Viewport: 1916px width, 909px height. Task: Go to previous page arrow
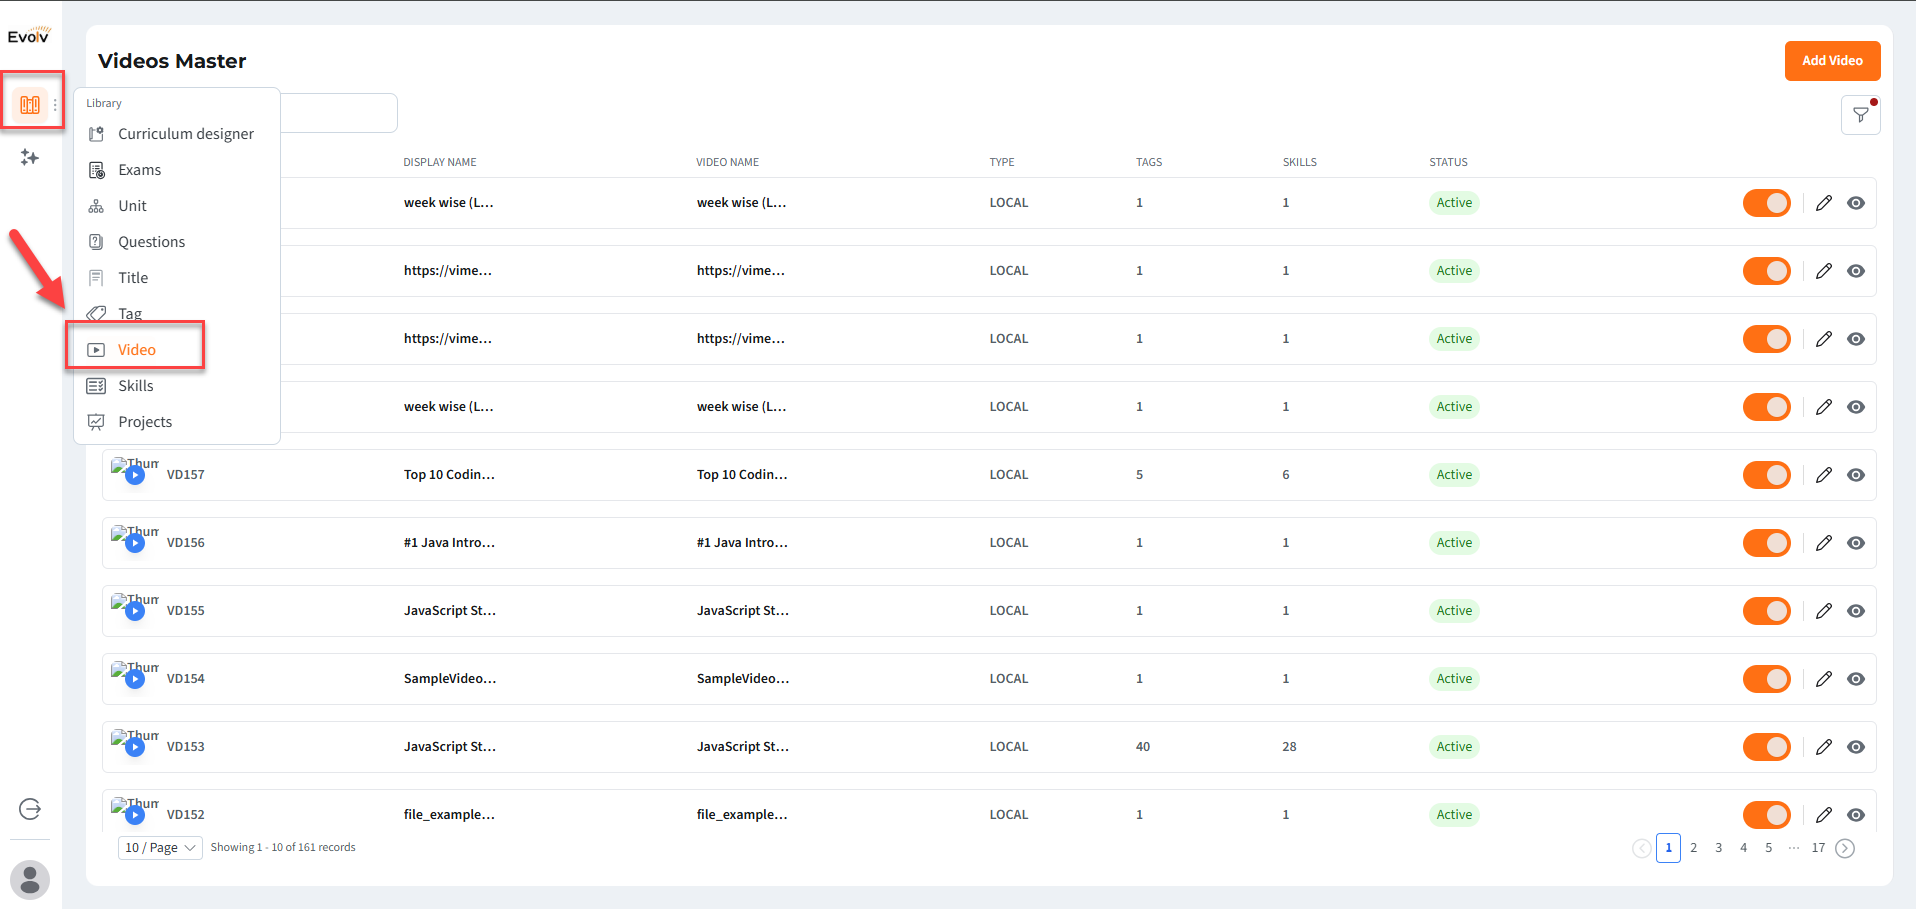[x=1641, y=848]
